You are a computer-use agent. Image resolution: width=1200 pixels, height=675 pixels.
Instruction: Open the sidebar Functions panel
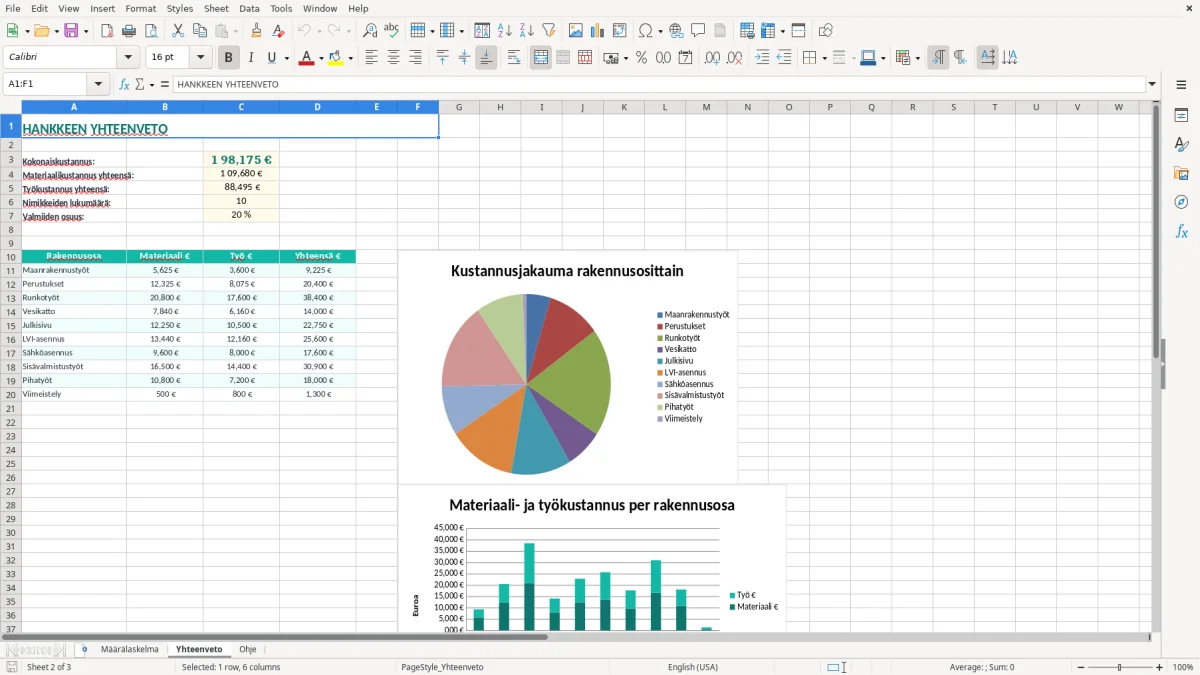point(1181,231)
